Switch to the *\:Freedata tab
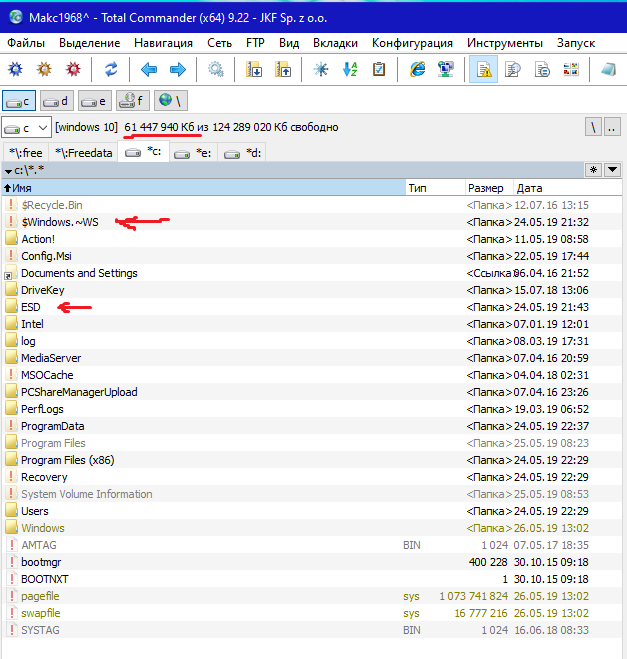Viewport: 627px width, 659px height. [x=83, y=153]
